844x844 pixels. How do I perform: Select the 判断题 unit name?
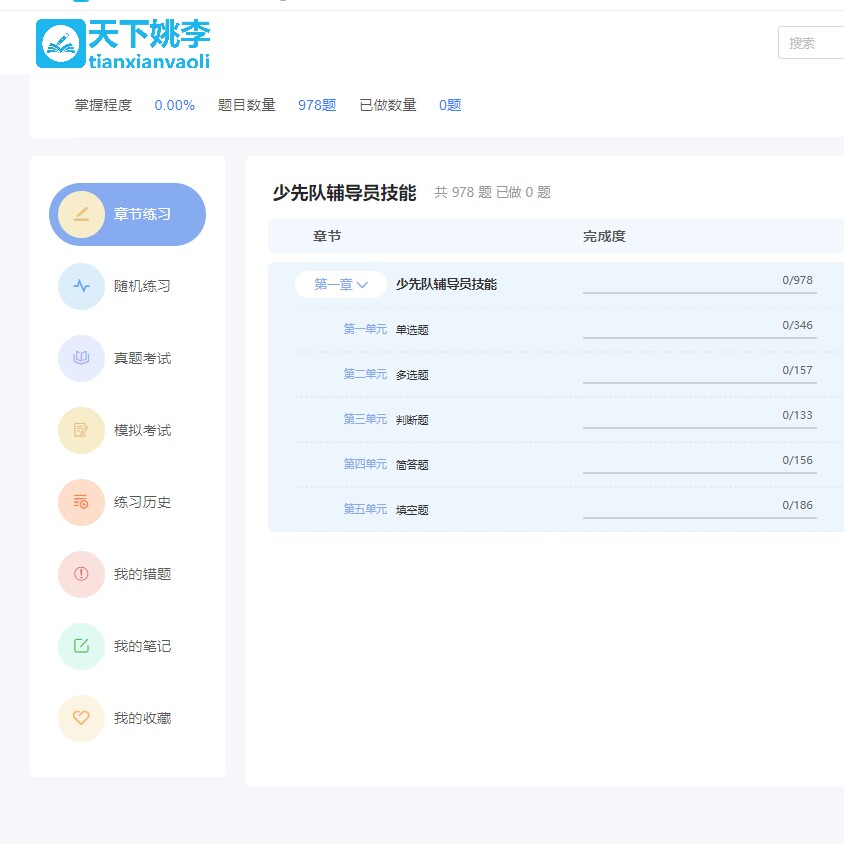(x=412, y=420)
